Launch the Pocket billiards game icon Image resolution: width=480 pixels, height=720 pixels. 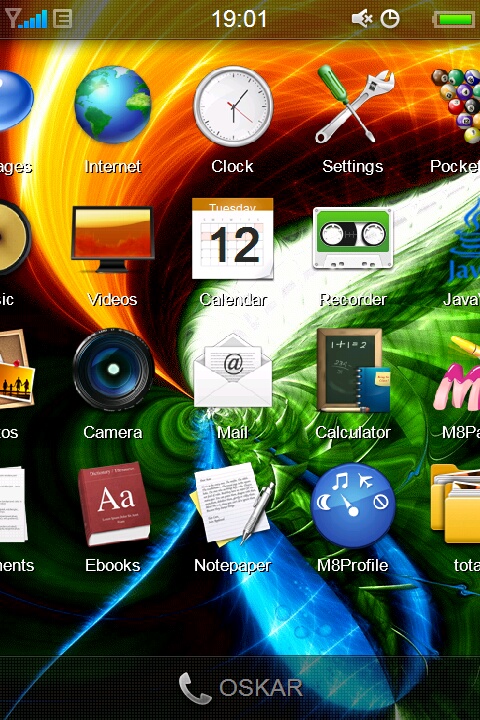pyautogui.click(x=456, y=105)
